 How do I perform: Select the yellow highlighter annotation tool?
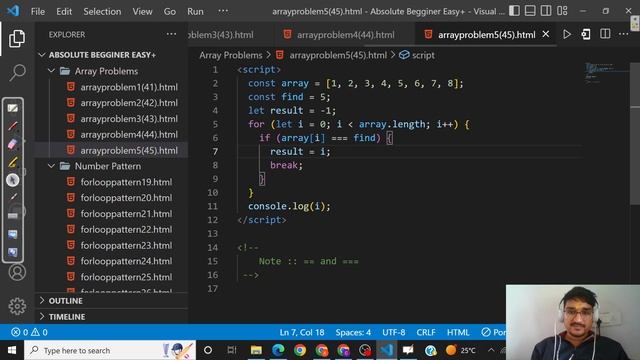[x=13, y=162]
